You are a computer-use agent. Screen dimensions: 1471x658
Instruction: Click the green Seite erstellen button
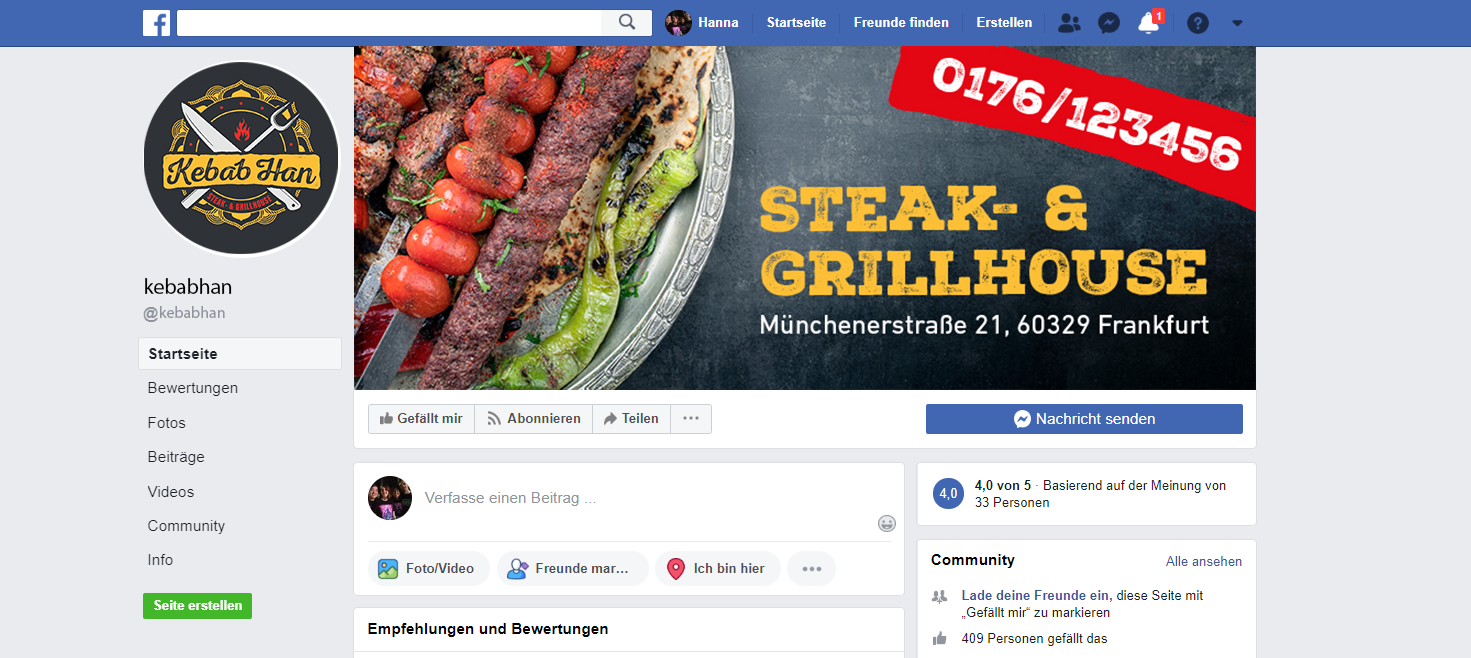click(x=197, y=606)
